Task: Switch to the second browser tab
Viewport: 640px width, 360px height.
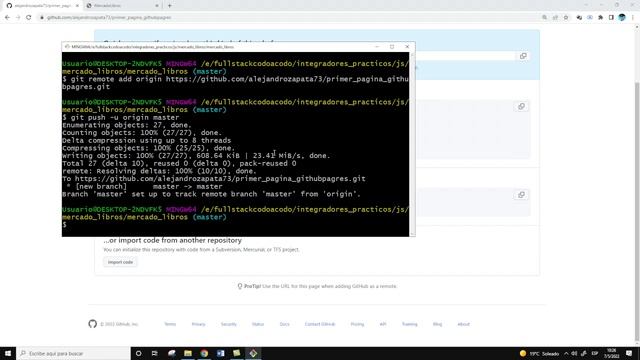Action: (x=122, y=6)
